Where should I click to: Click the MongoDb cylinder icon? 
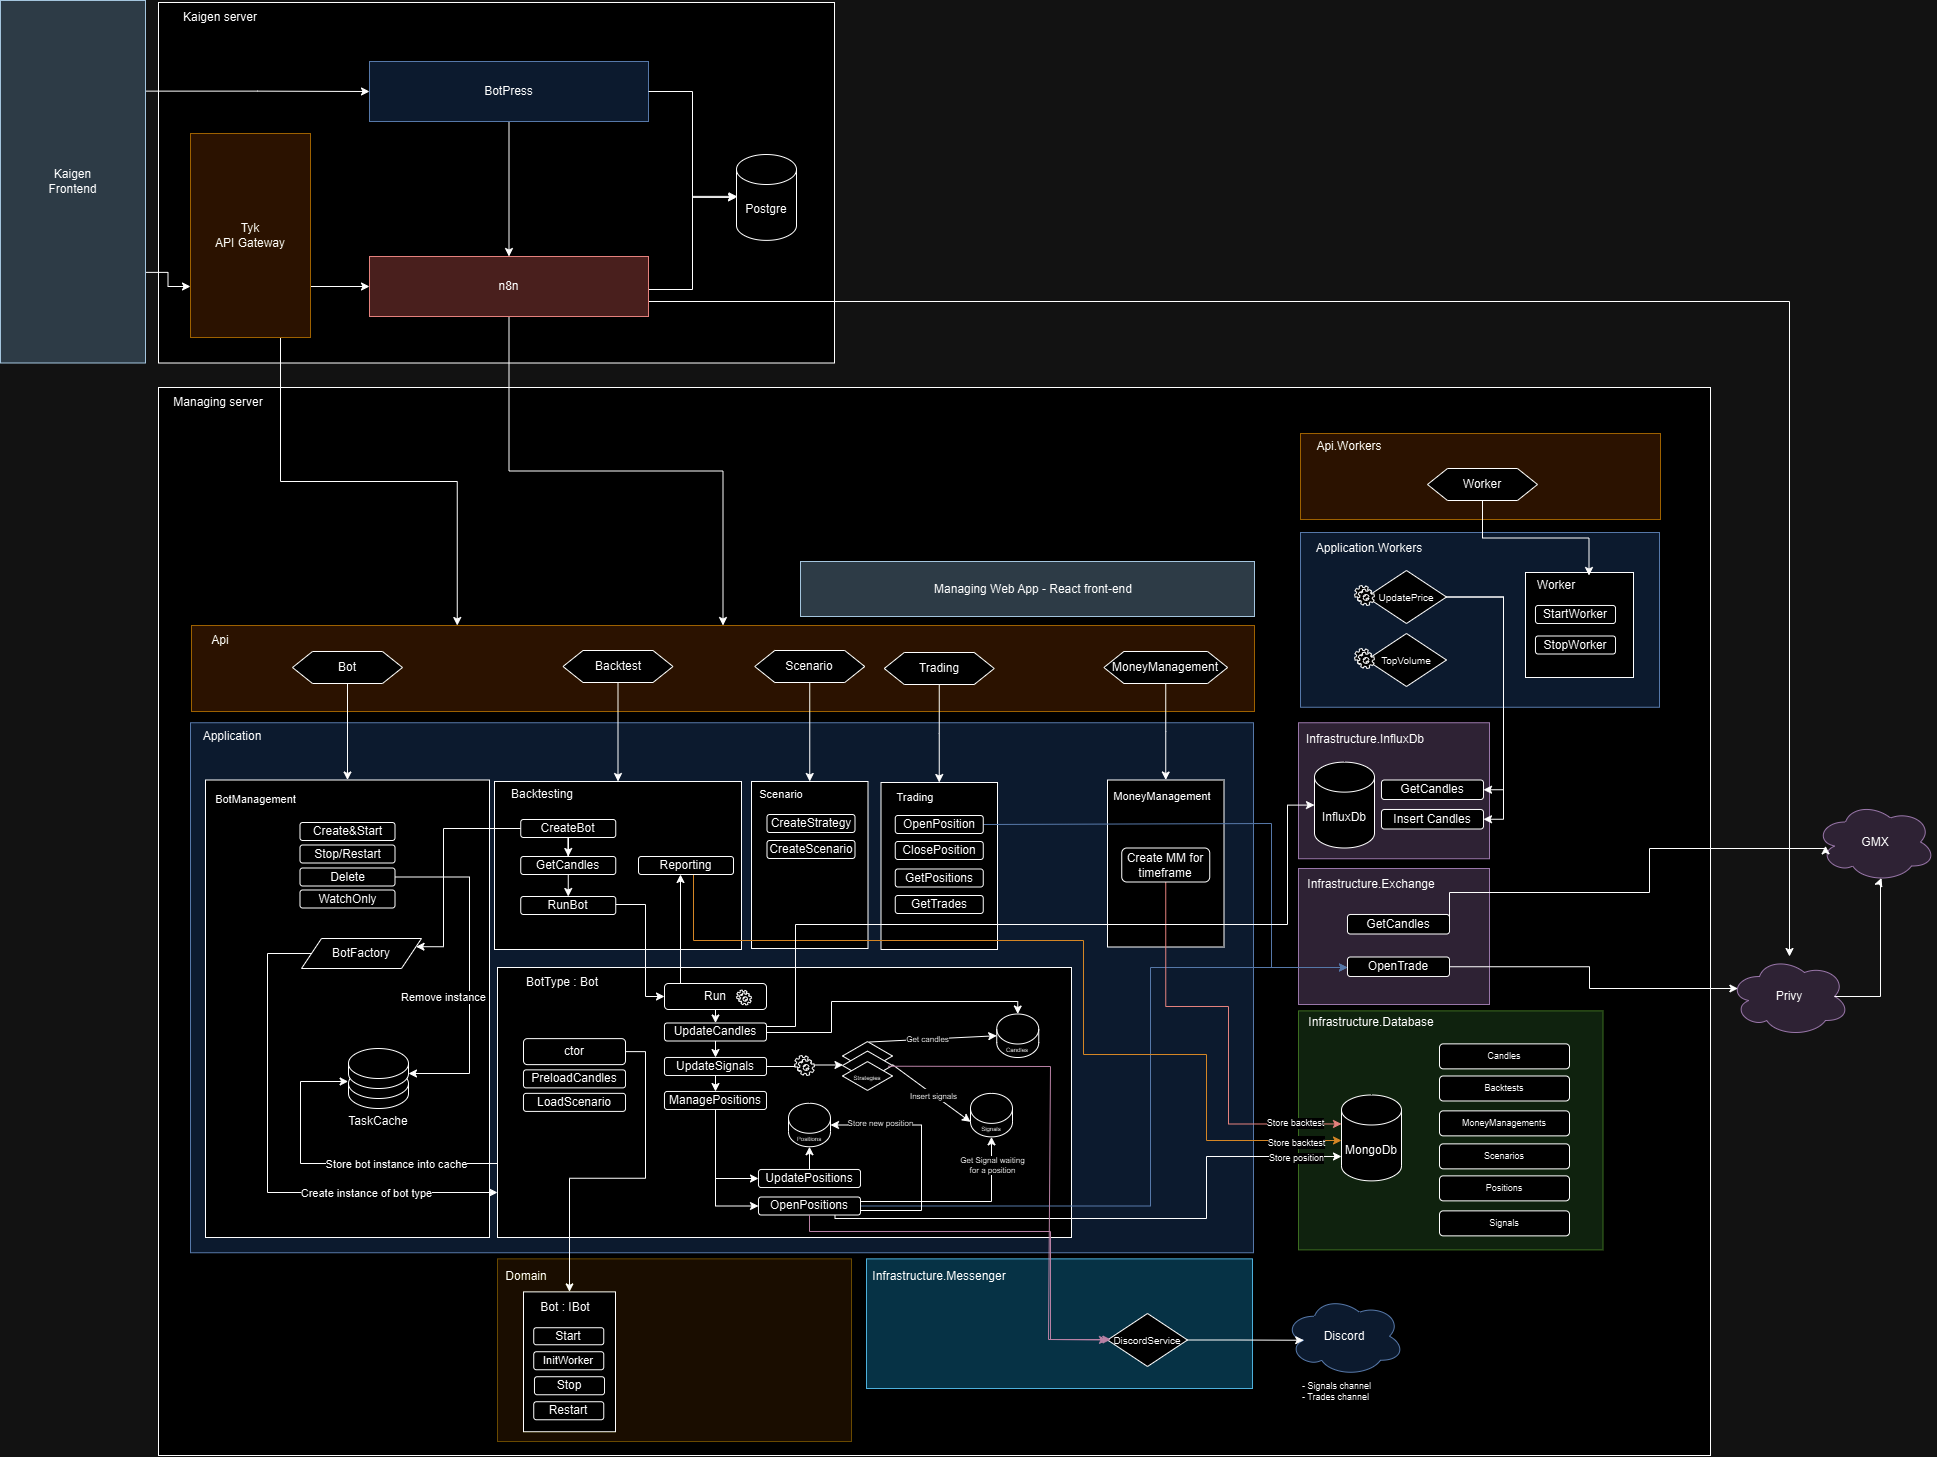pyautogui.click(x=1370, y=1138)
